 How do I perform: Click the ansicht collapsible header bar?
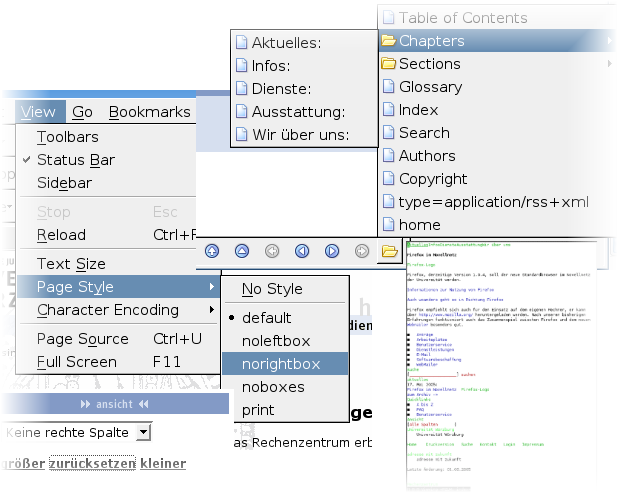[x=113, y=404]
